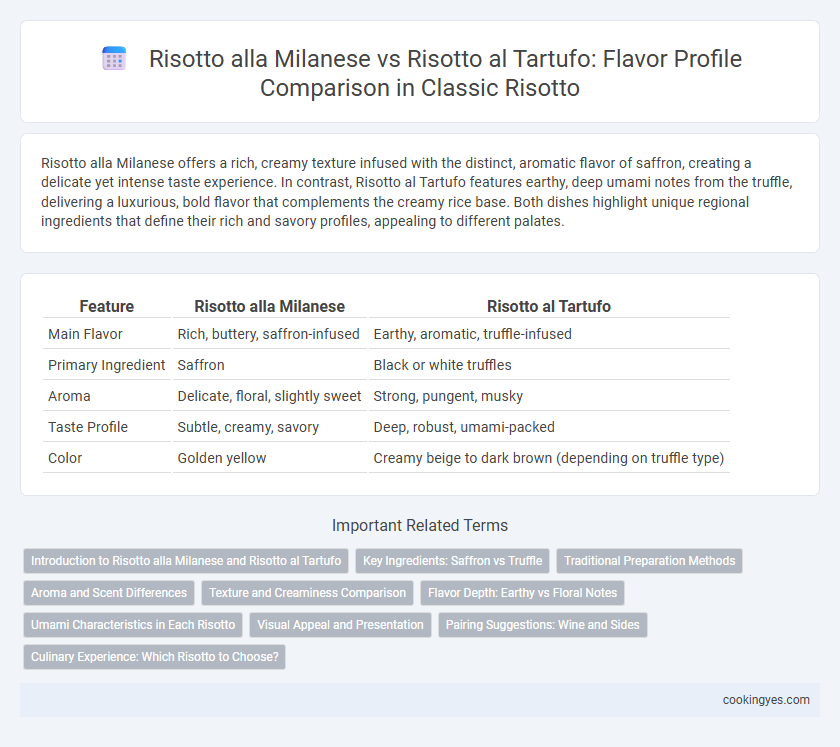Choose the 'Flavor Depth: Earthy vs Floral Notes' tag
The image size is (840, 747).
[x=522, y=593]
